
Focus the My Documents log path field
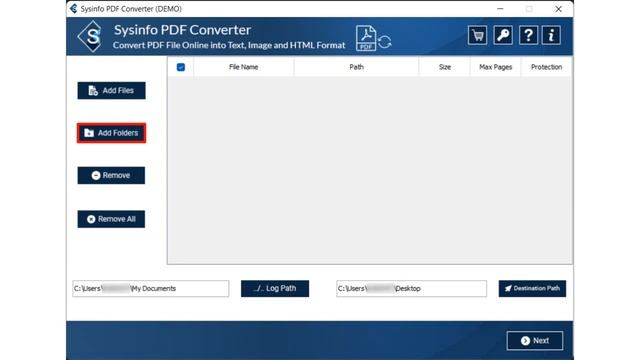pyautogui.click(x=151, y=289)
